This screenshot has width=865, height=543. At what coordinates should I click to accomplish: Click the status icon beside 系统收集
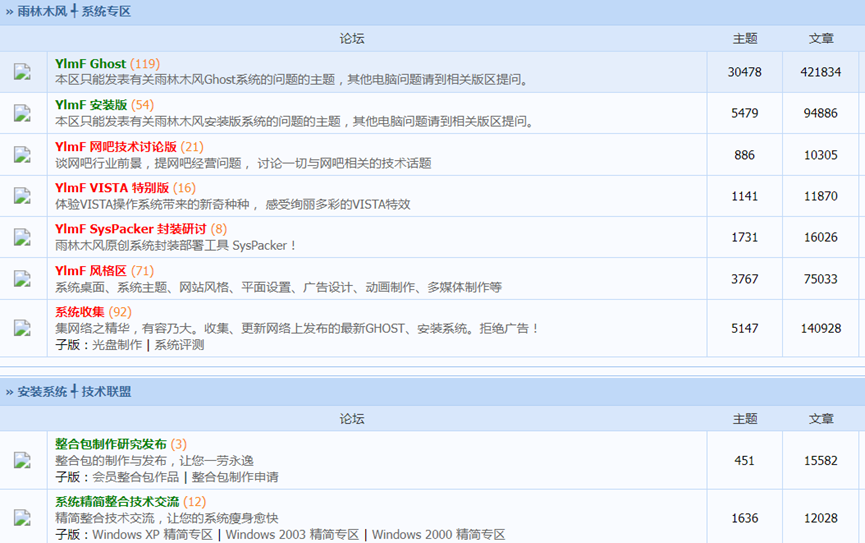pyautogui.click(x=22, y=328)
